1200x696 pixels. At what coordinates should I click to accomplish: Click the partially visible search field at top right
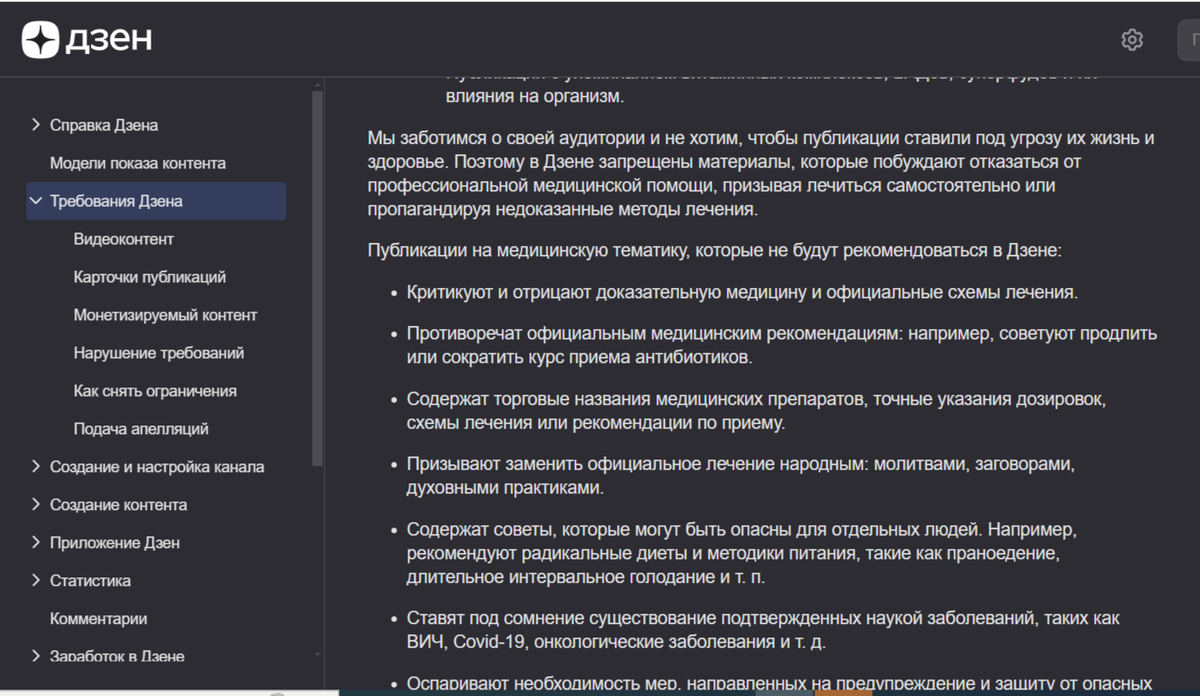[x=1189, y=40]
